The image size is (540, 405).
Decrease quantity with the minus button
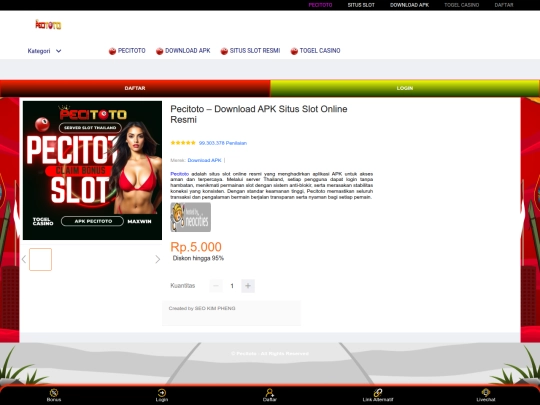(216, 286)
